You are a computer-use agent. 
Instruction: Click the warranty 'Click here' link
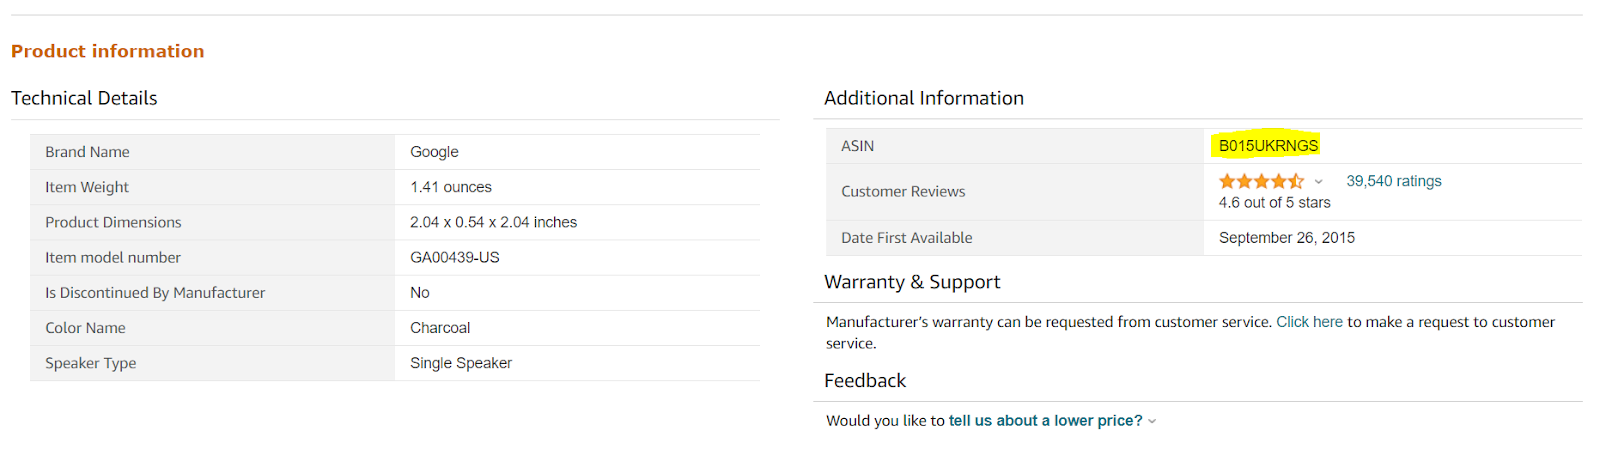pos(1309,322)
